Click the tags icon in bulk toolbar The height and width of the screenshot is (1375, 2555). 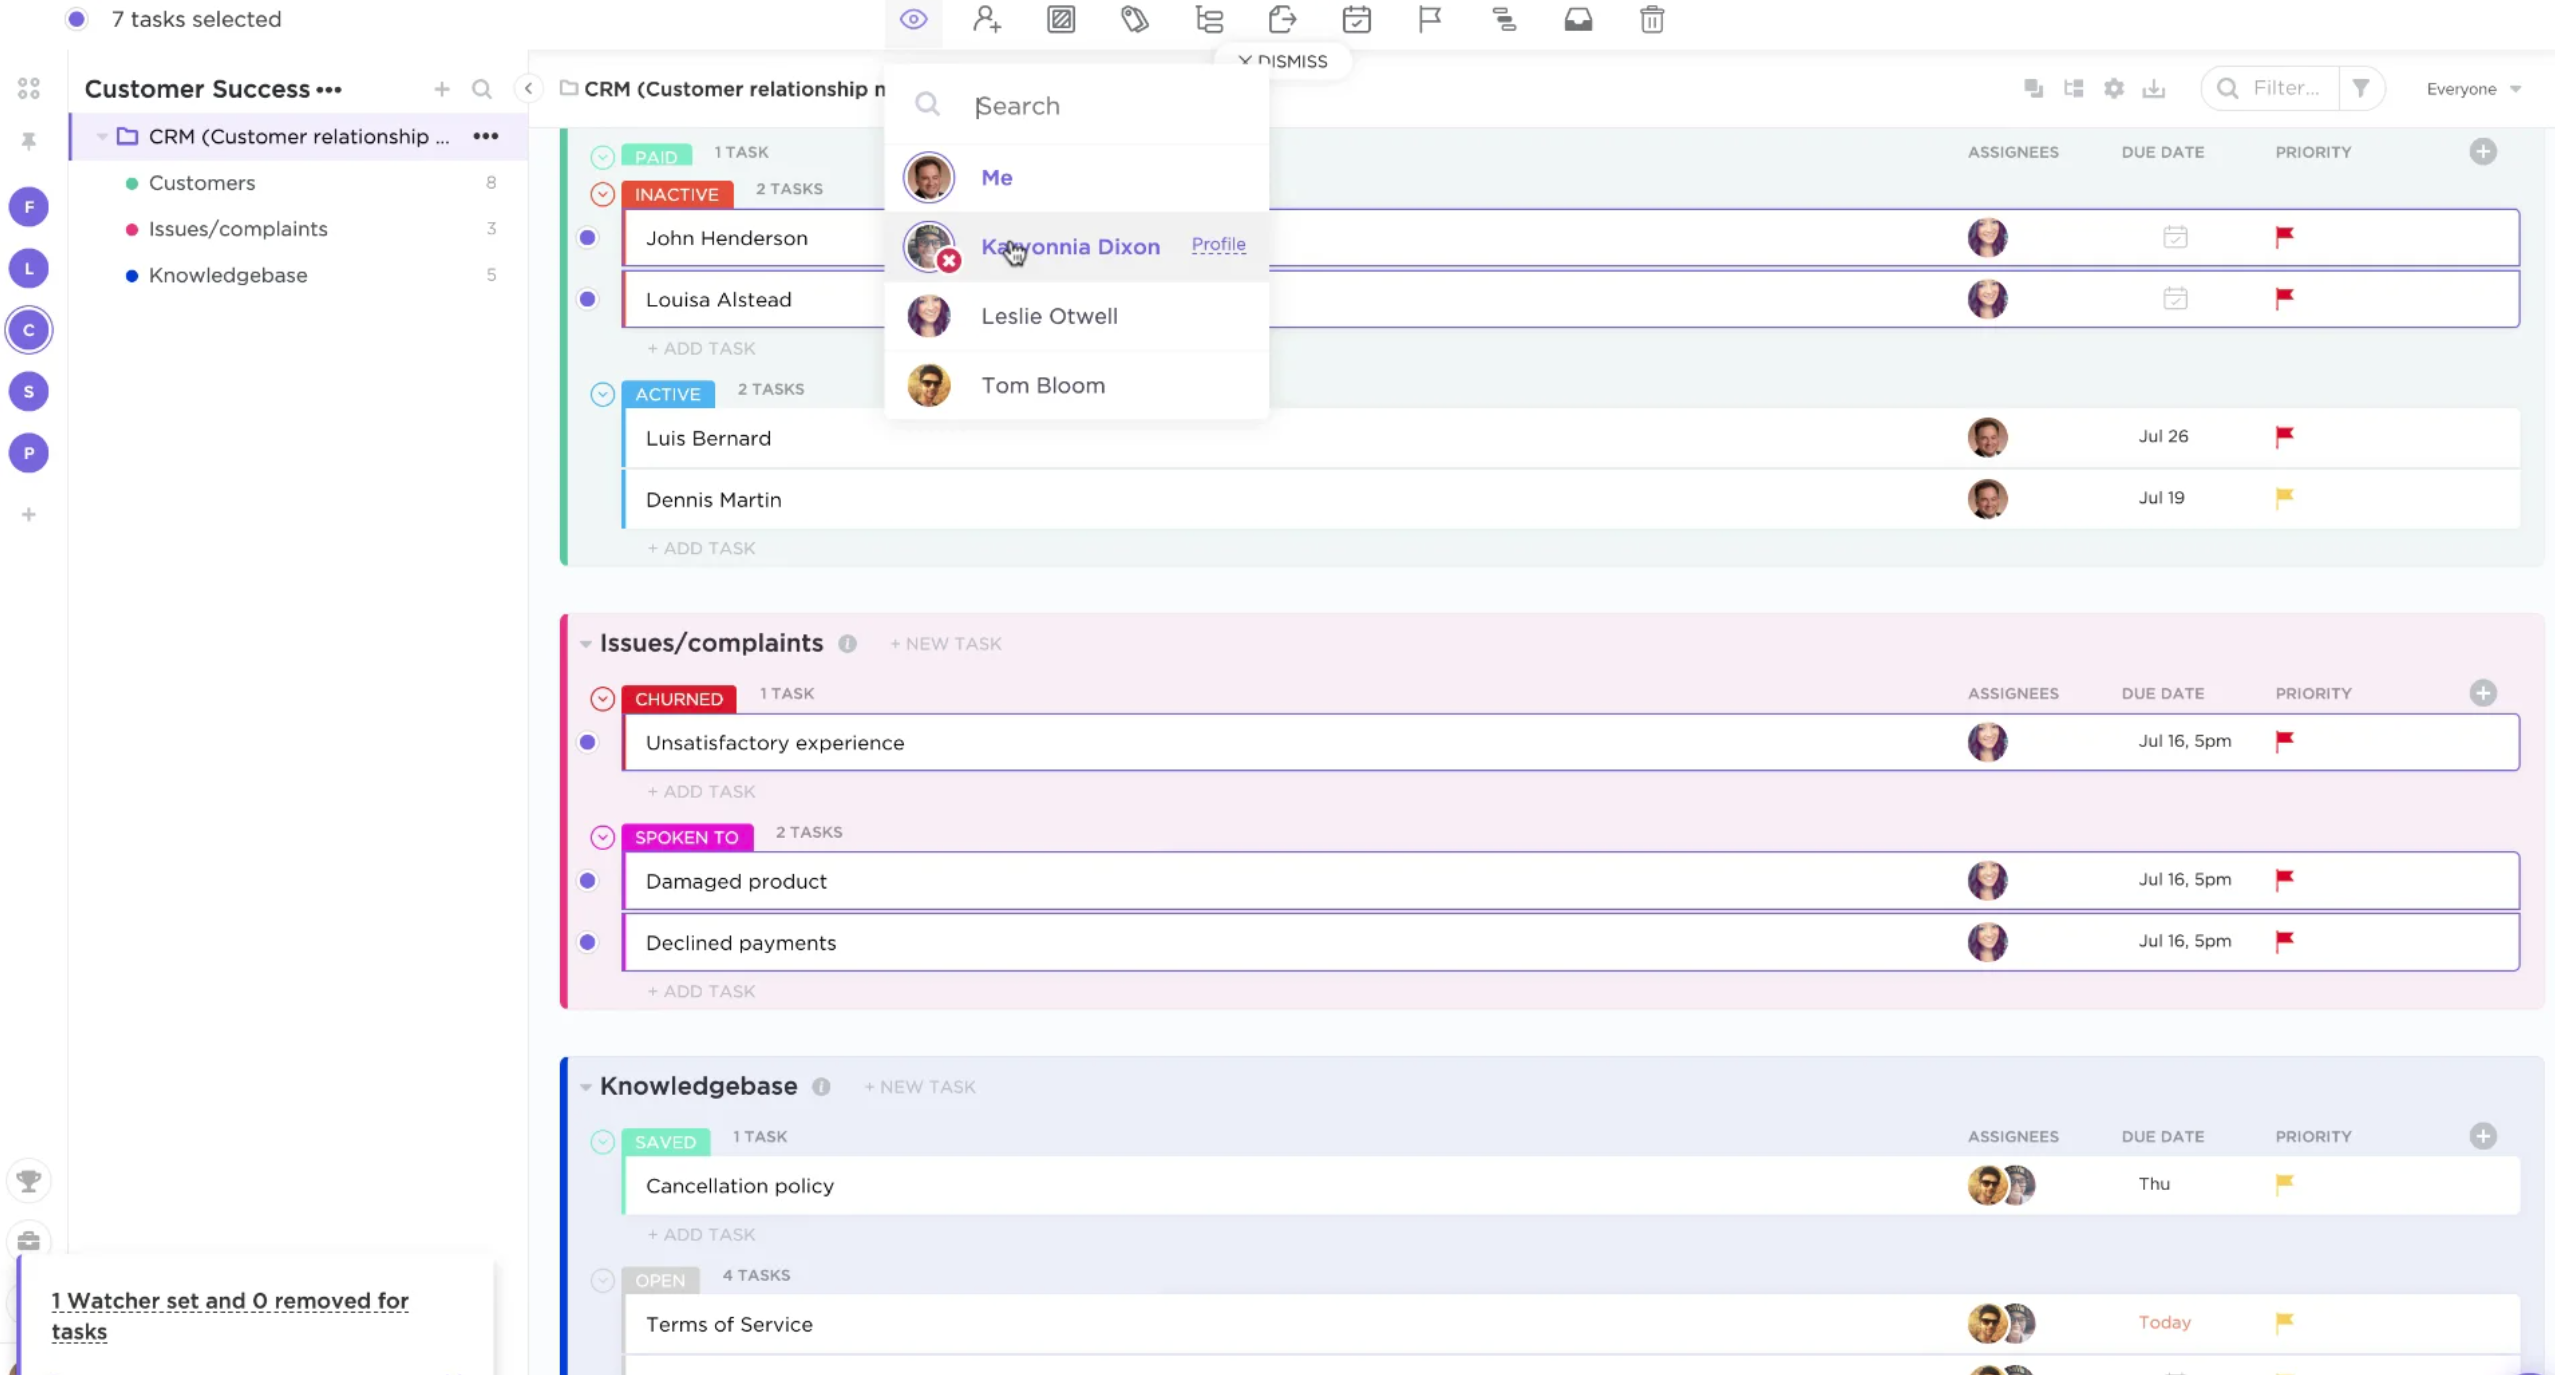(1135, 20)
